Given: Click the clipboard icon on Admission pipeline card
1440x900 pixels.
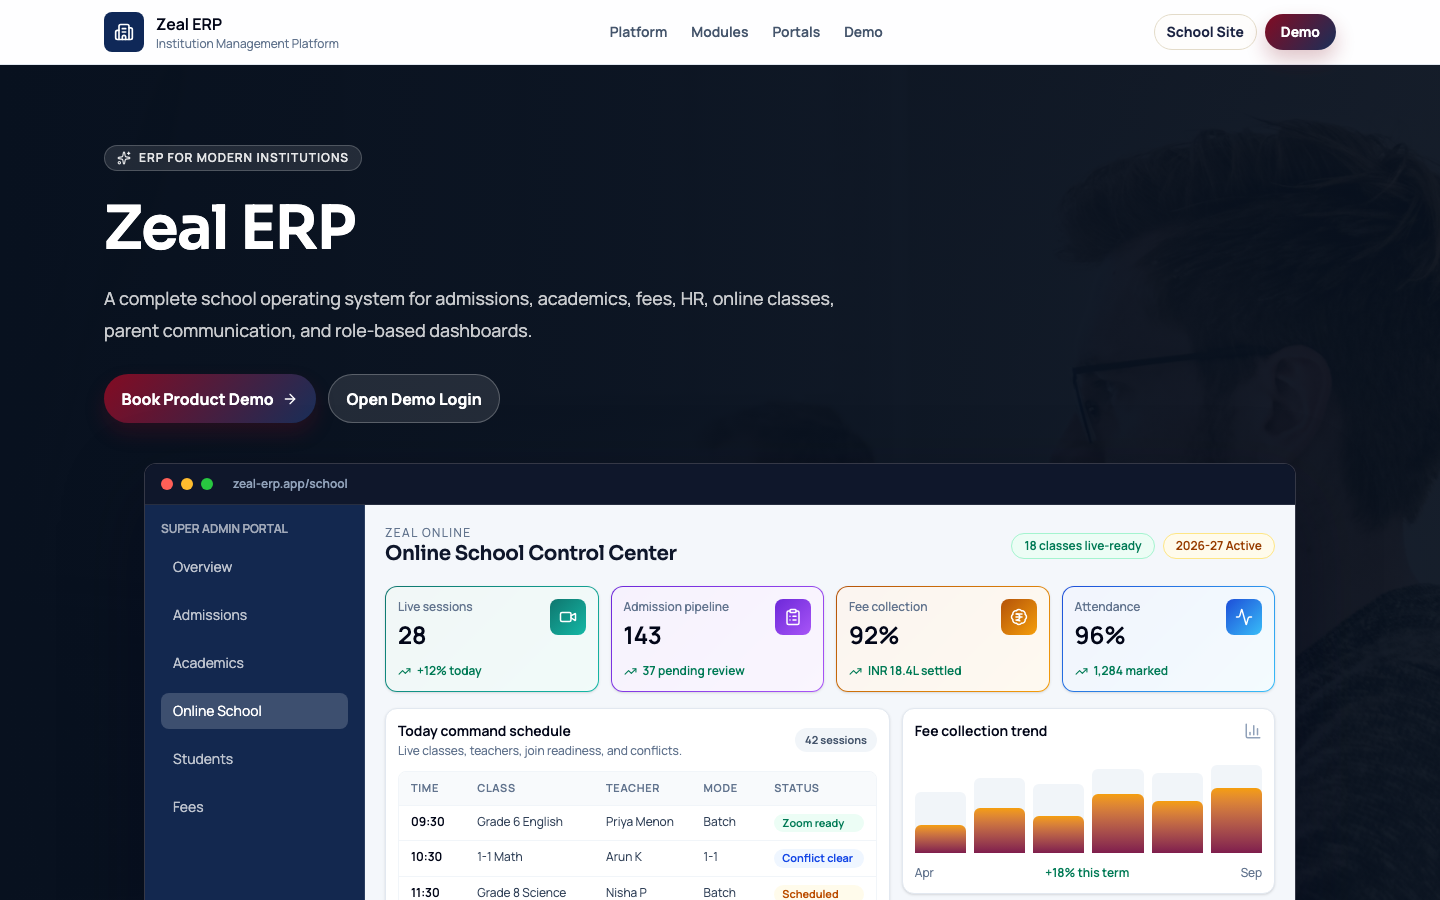Looking at the screenshot, I should click(793, 617).
